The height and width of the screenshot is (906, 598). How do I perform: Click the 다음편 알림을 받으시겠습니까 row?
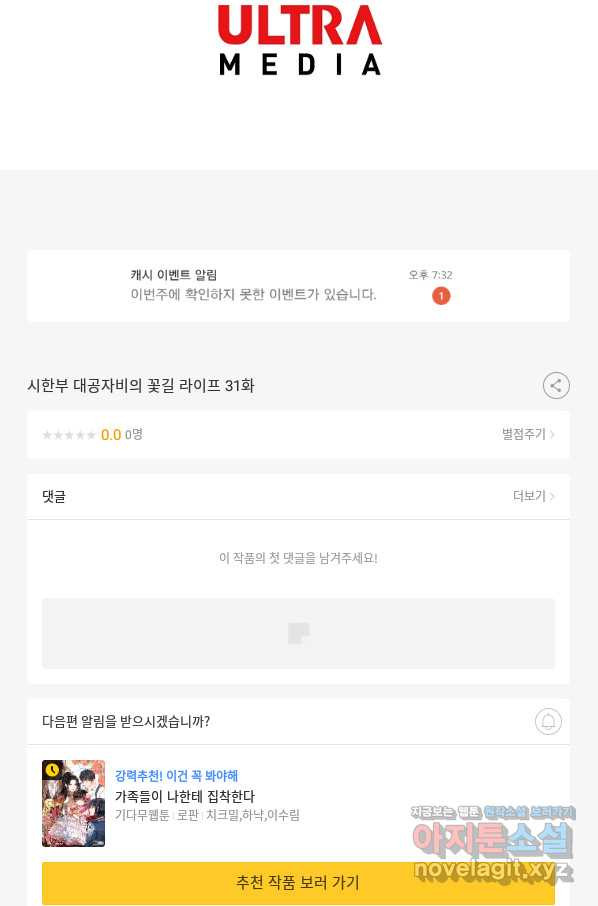tap(298, 721)
